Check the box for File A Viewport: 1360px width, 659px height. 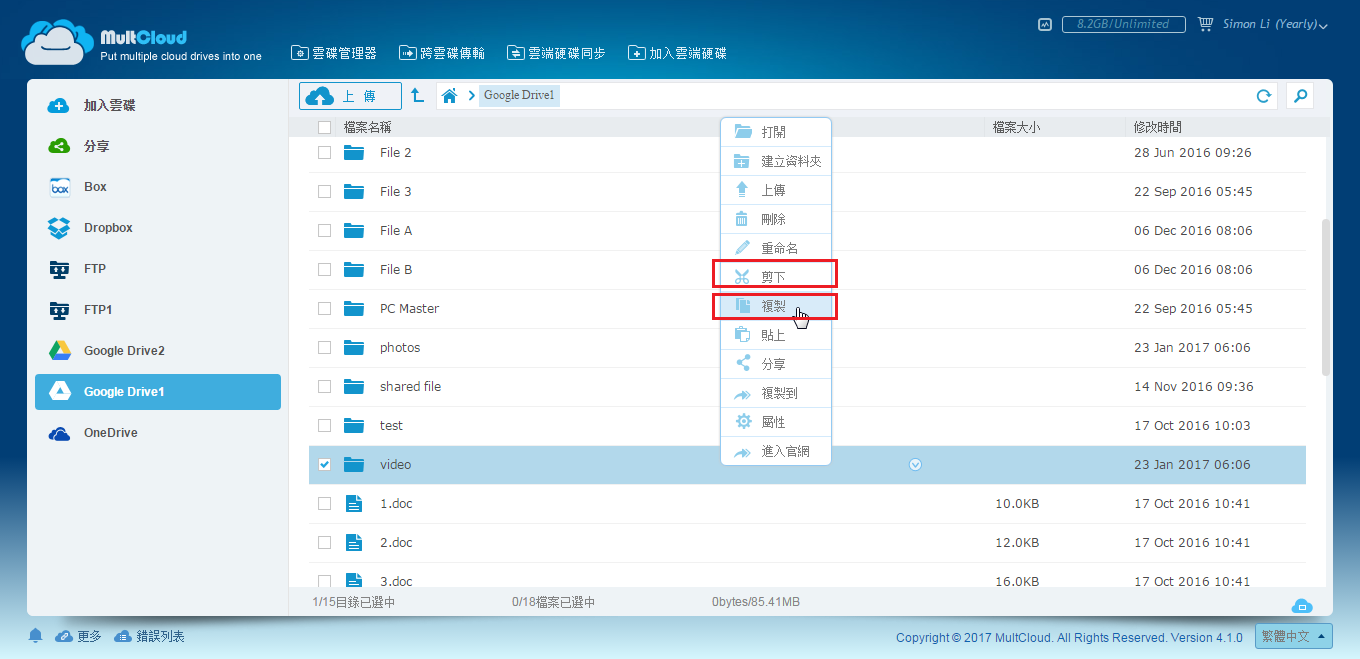coord(324,230)
